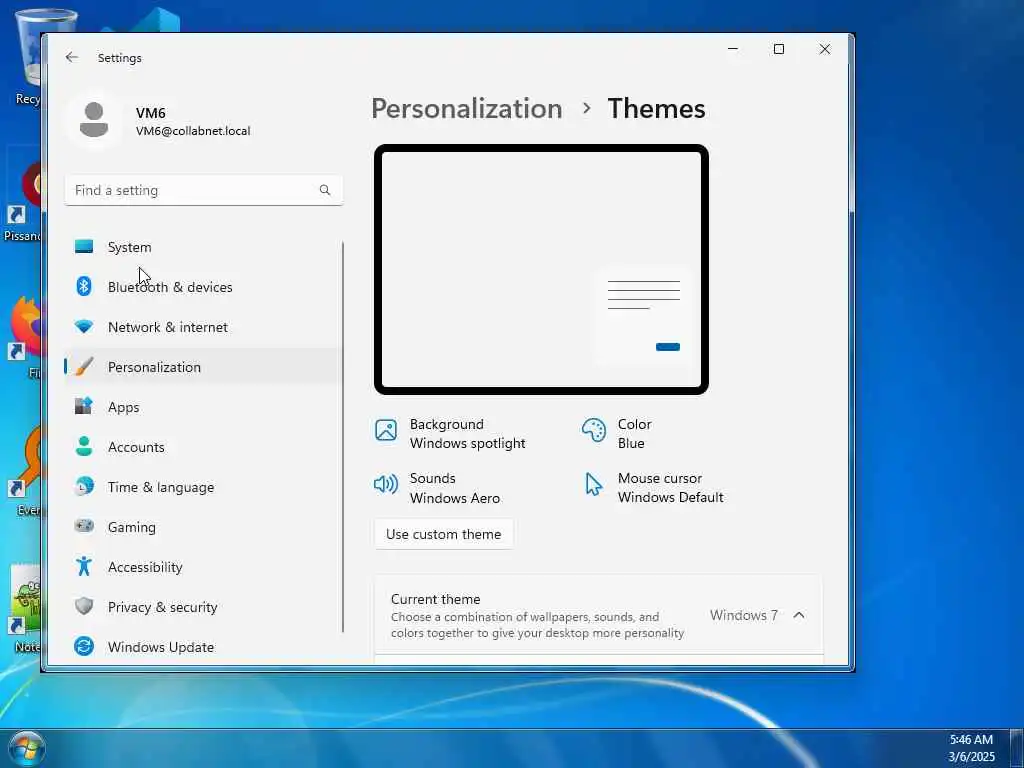This screenshot has width=1024, height=768.
Task: Open Time & language settings
Action: pyautogui.click(x=204, y=487)
